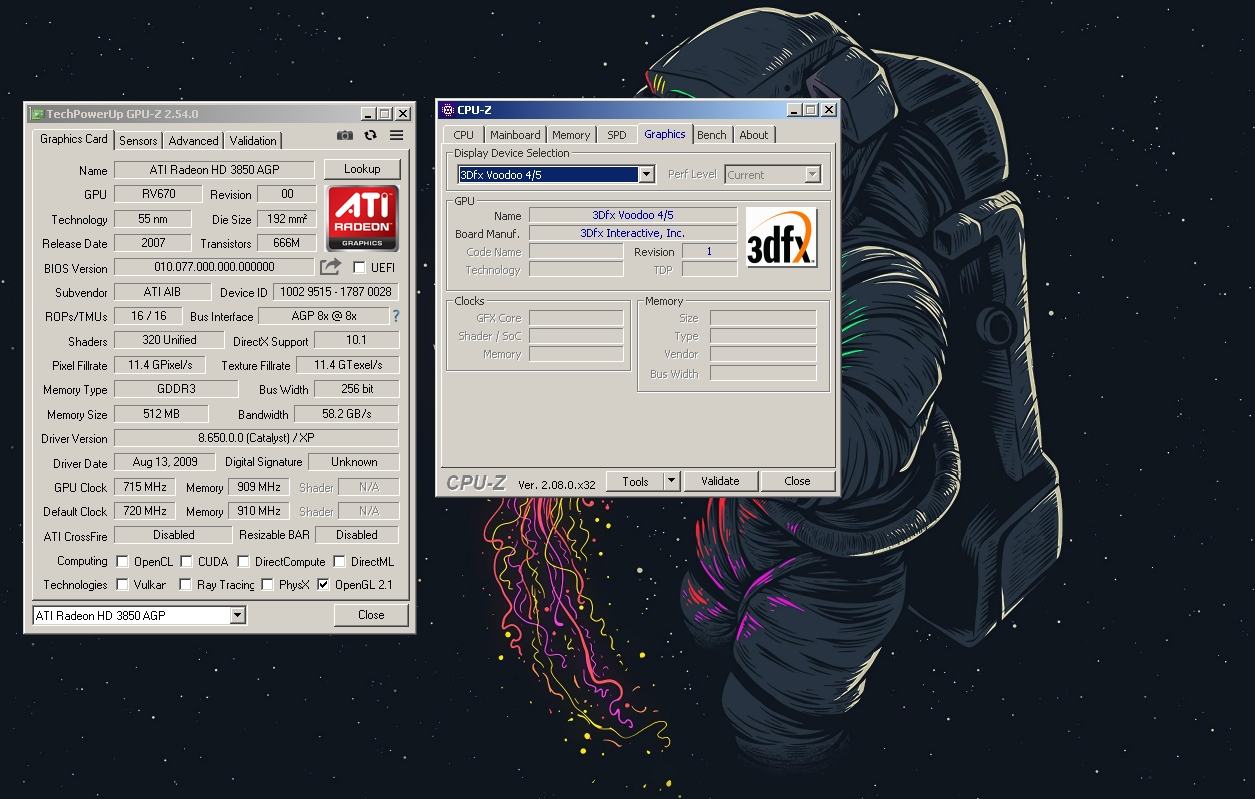Uncheck the OpenGL 2.1 checkbox
This screenshot has width=1255, height=799.
(x=323, y=585)
